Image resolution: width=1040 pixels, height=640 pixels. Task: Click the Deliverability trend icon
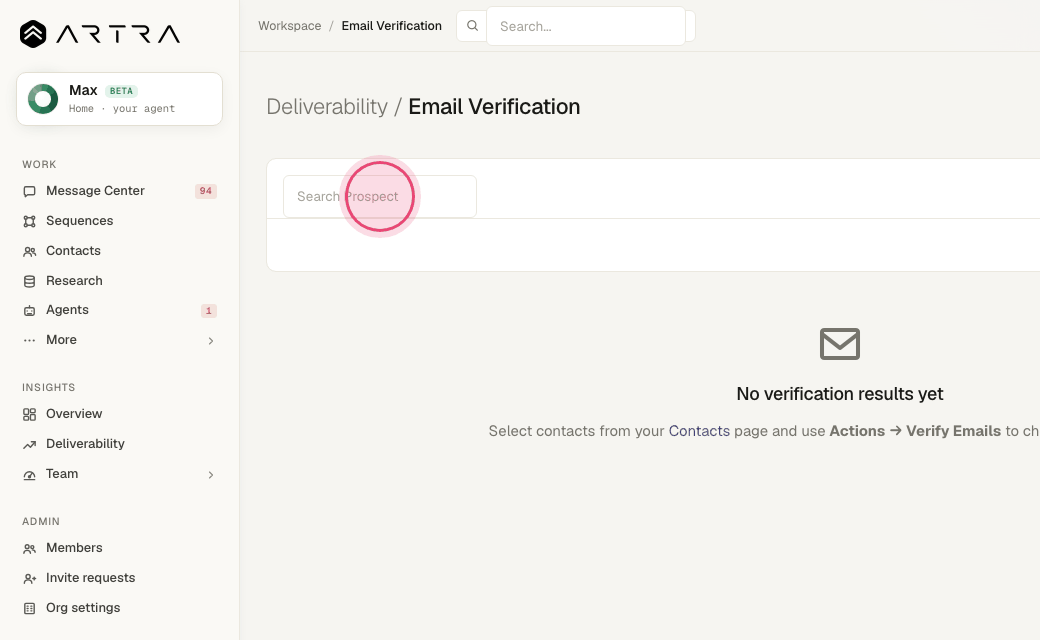(x=29, y=444)
